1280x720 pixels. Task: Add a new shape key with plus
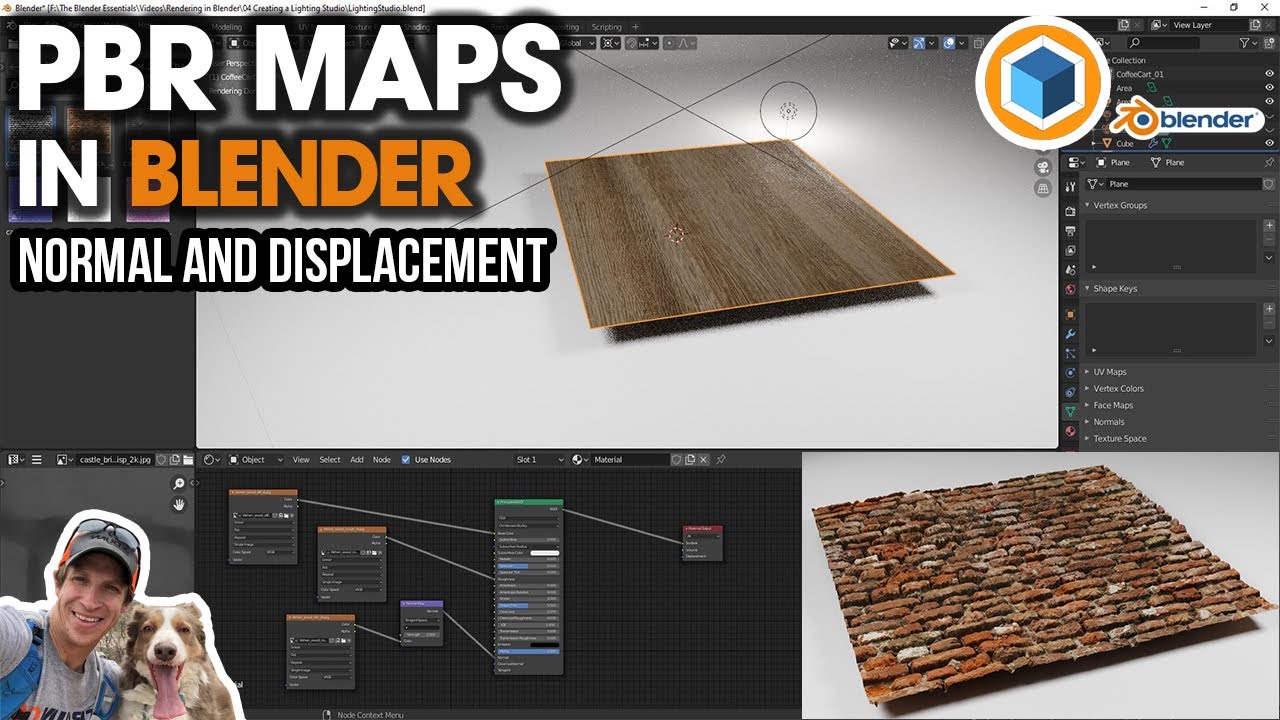click(1269, 309)
